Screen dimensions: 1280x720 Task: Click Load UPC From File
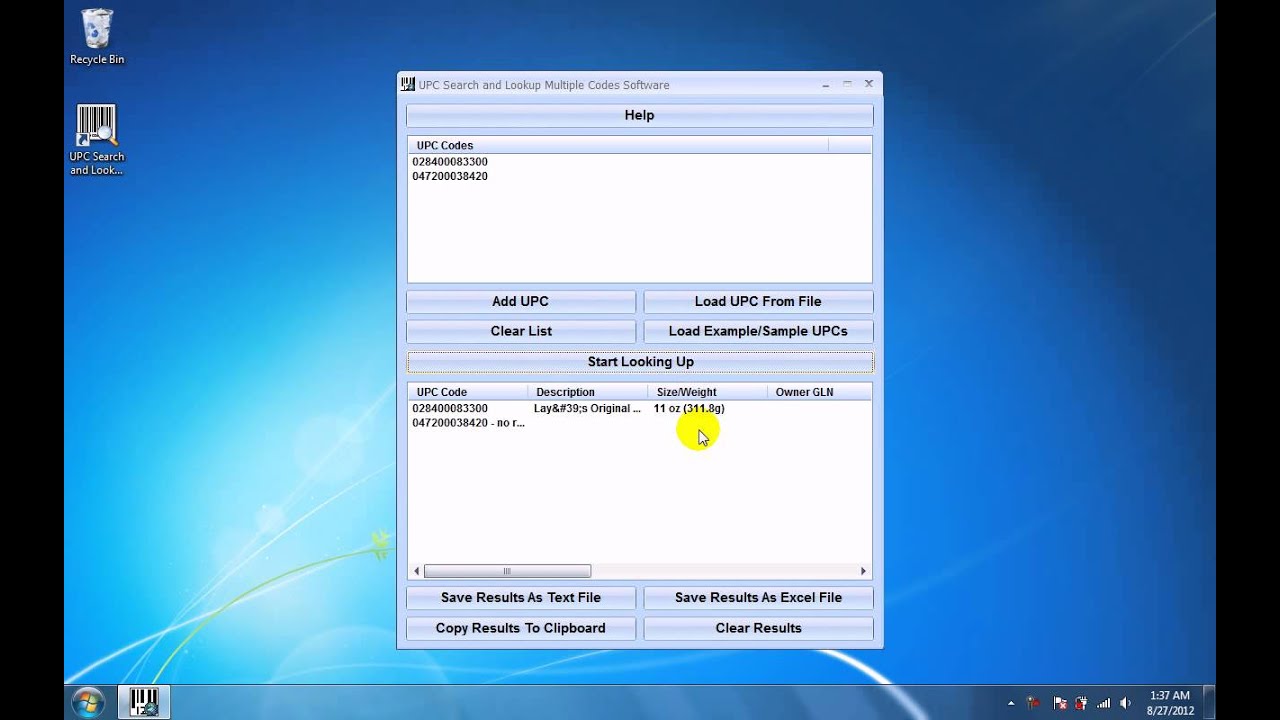(x=758, y=301)
